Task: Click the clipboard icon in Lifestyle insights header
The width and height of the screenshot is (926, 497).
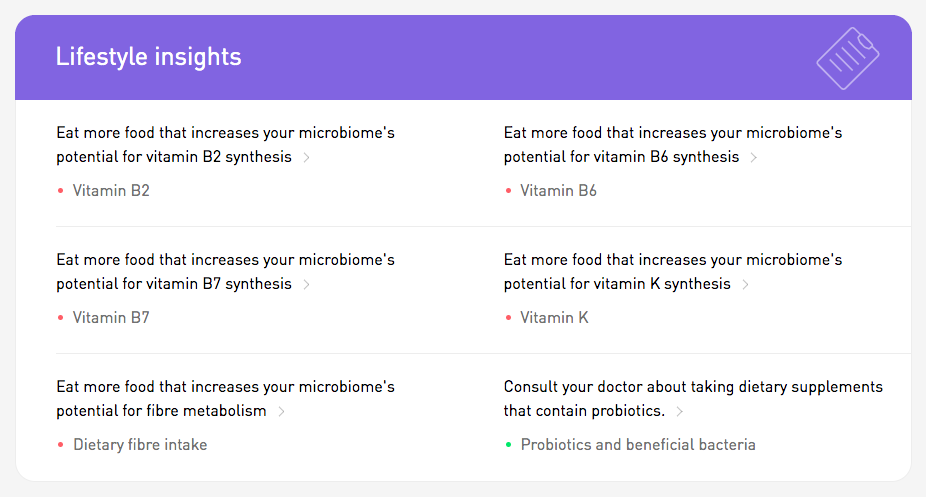Action: point(847,58)
